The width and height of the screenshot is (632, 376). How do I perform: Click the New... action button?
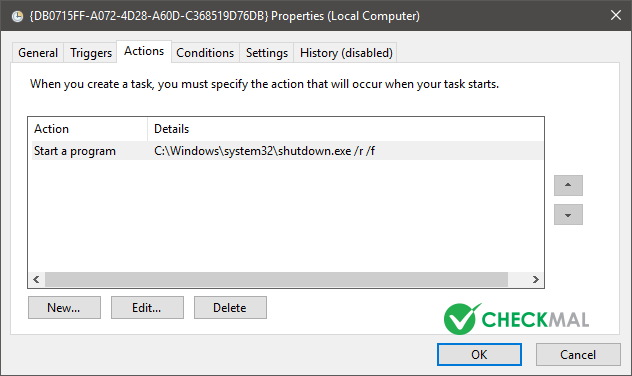pos(64,308)
